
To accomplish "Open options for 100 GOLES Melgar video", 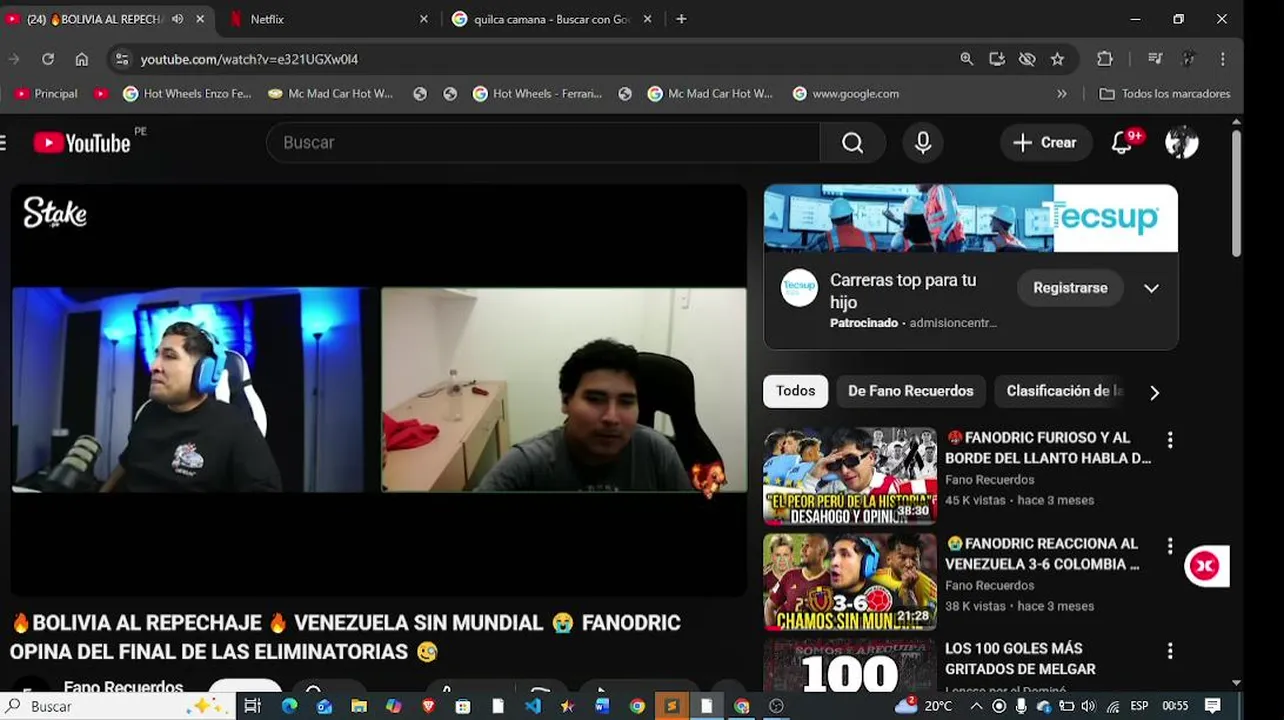I will click(1170, 650).
